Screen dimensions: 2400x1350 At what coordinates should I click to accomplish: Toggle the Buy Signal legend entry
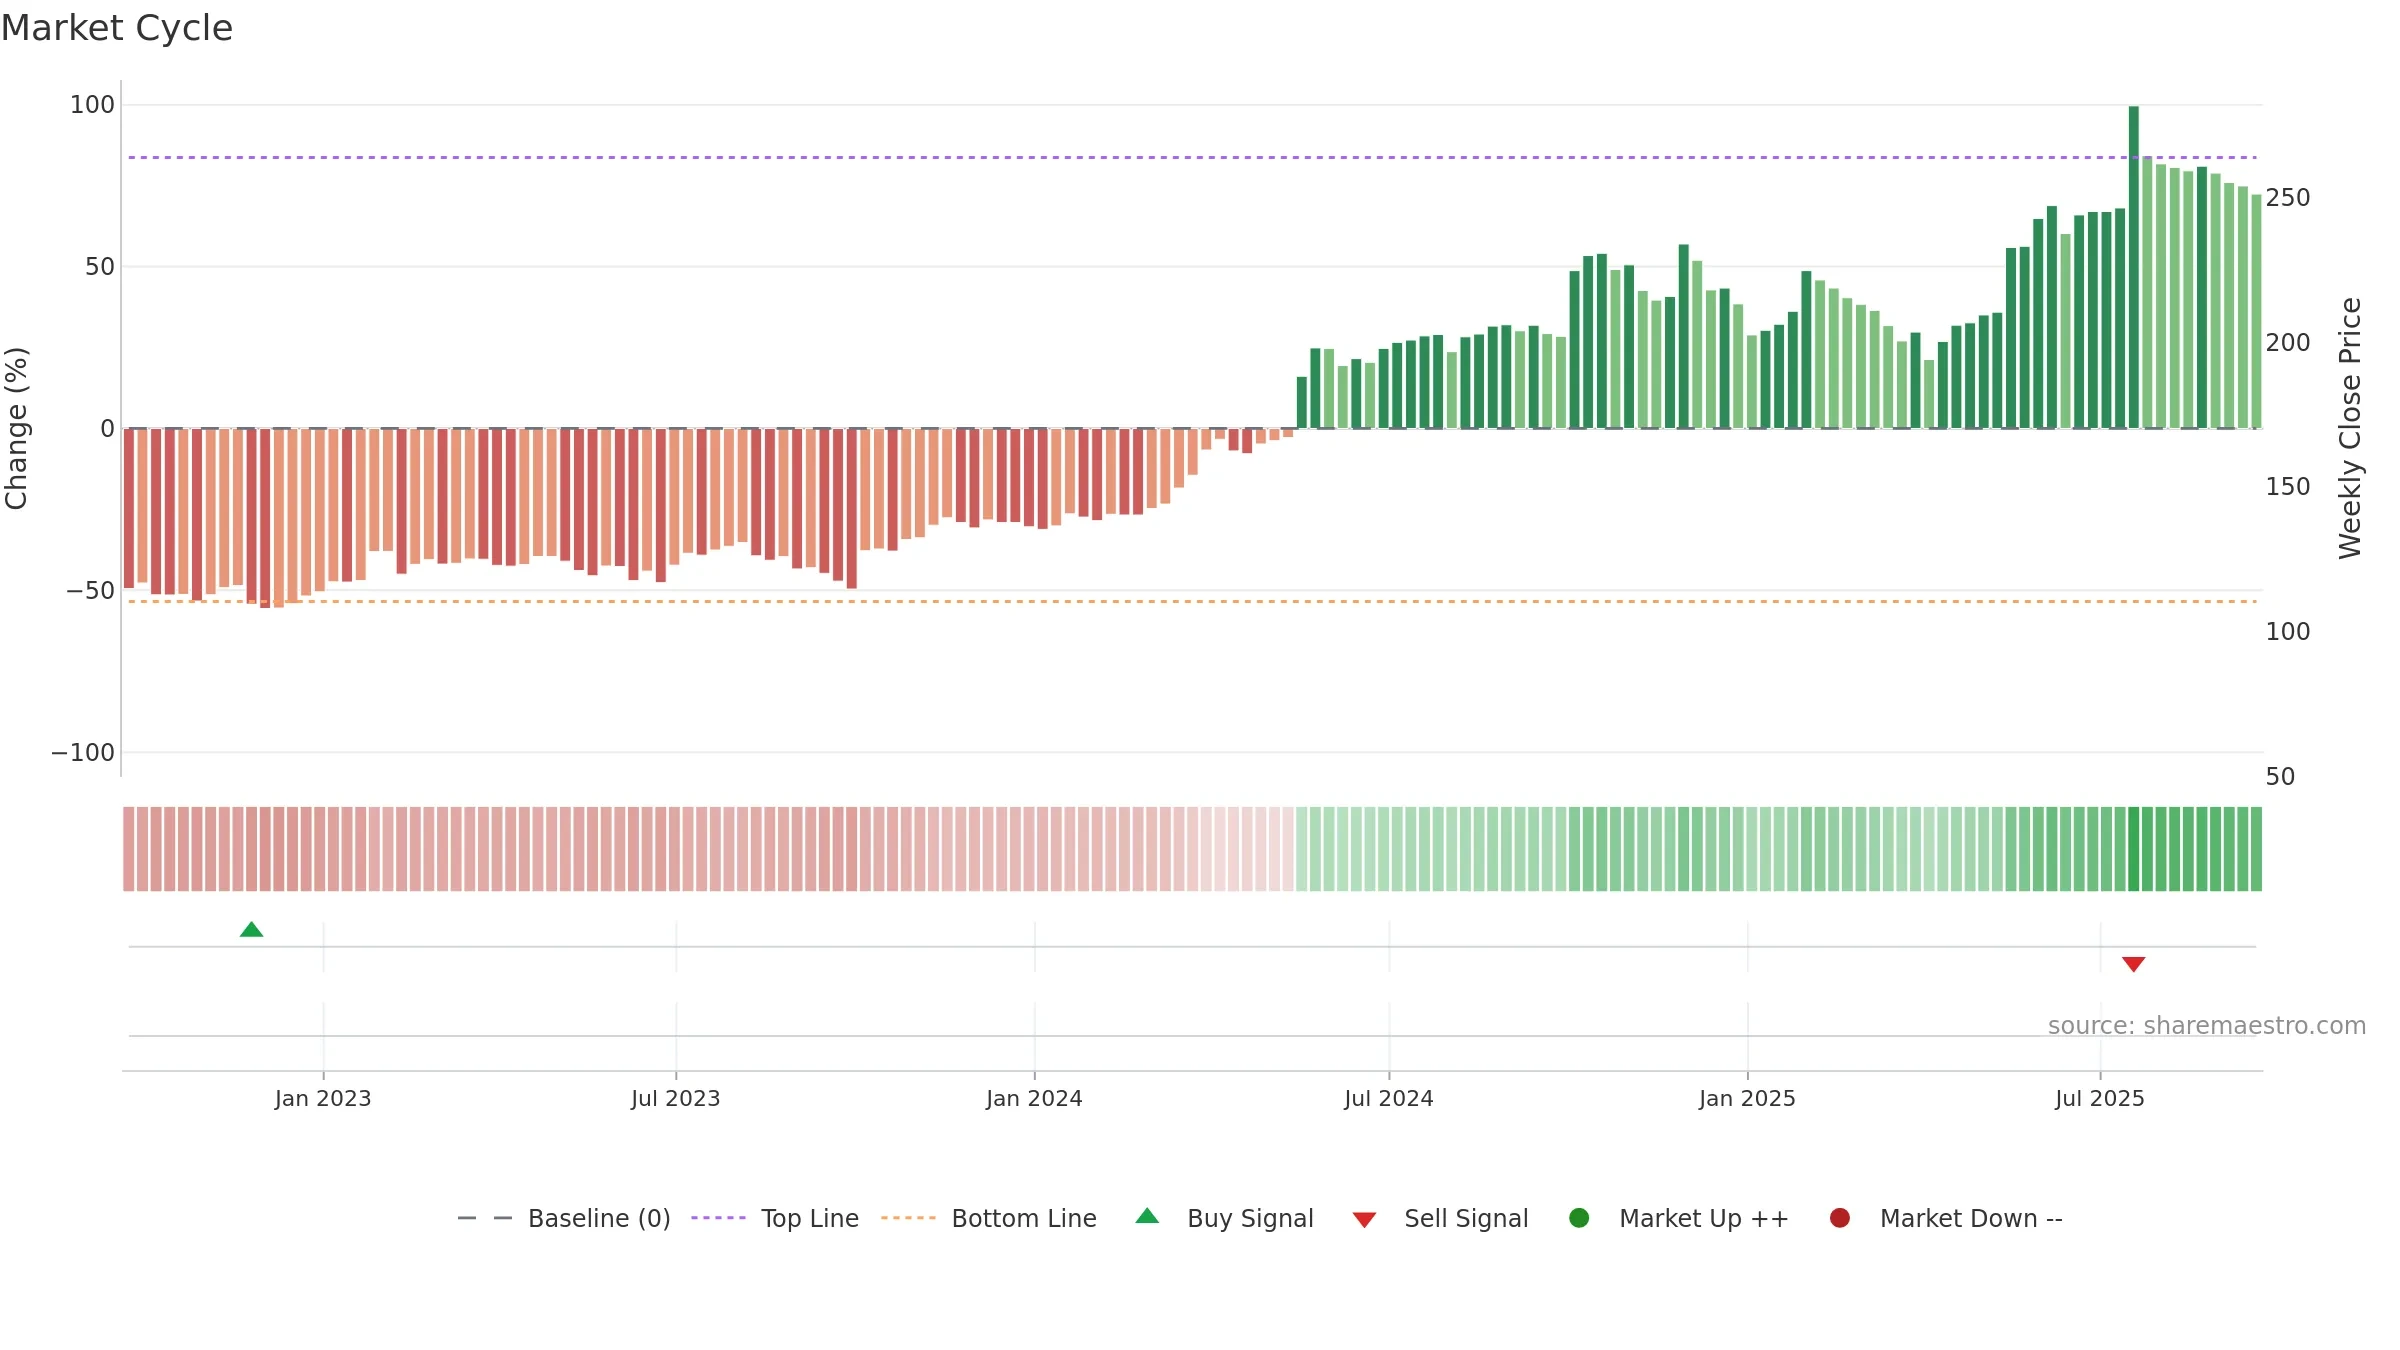coord(1224,1218)
